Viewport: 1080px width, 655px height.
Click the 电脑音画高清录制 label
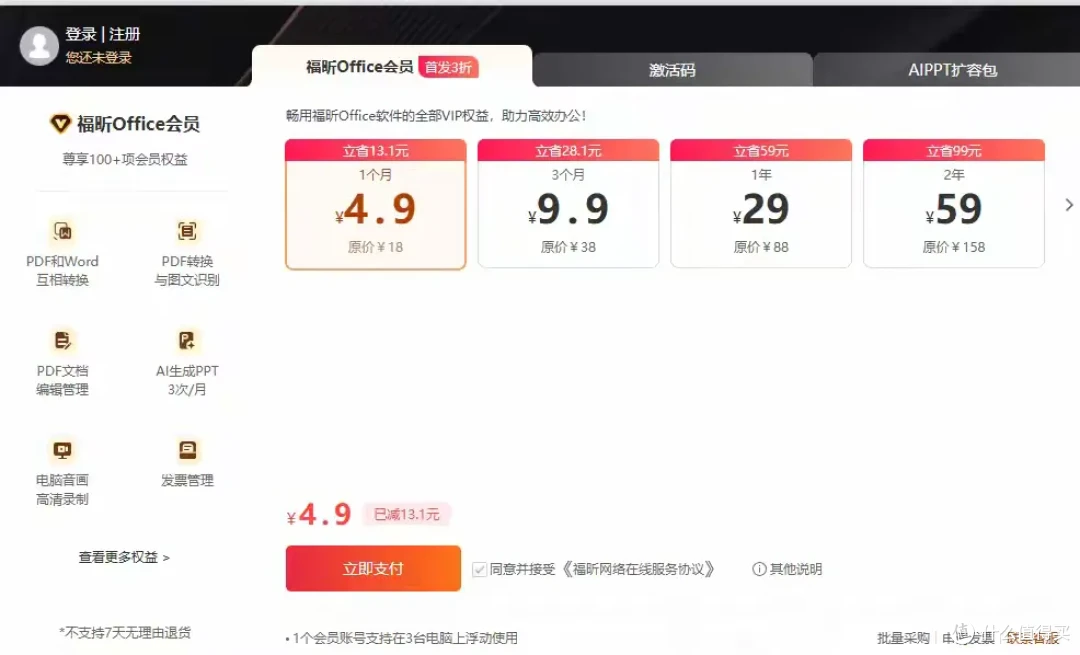point(63,490)
